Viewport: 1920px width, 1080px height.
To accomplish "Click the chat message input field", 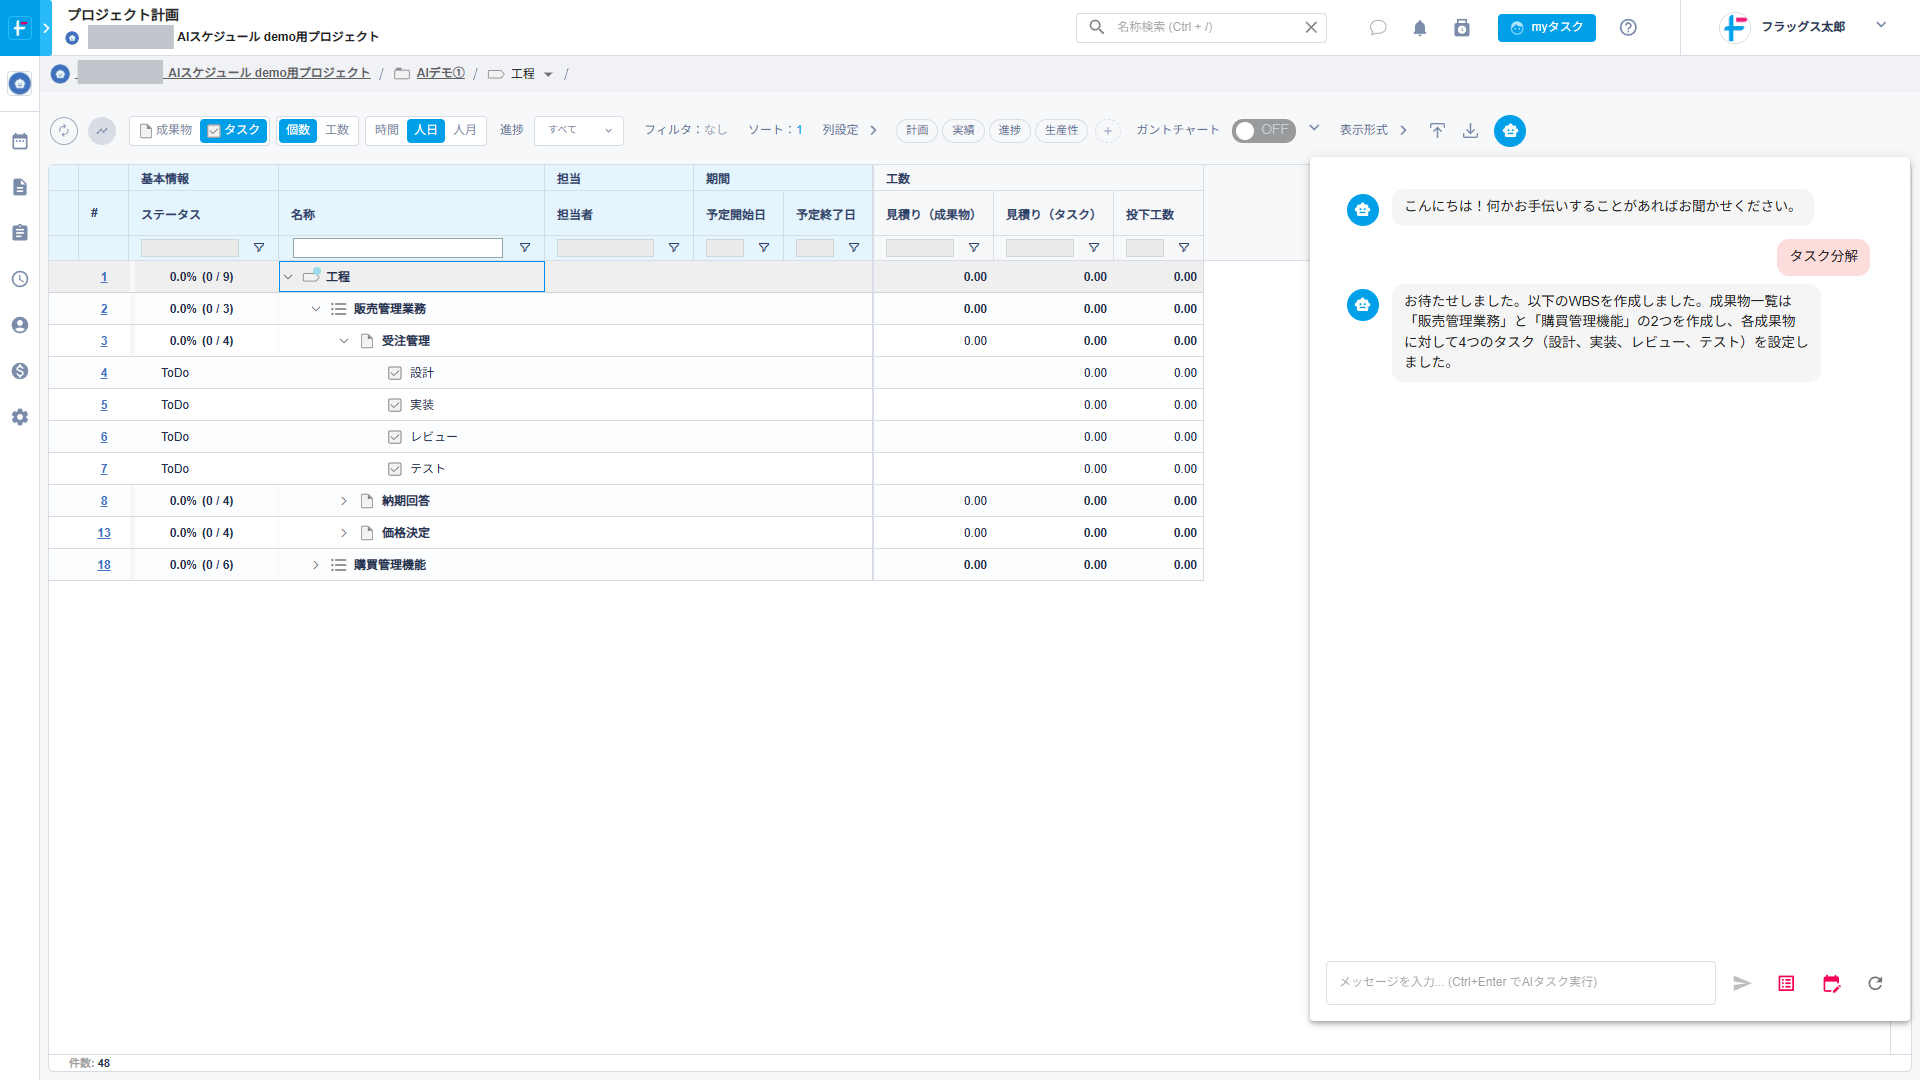I will (1520, 982).
